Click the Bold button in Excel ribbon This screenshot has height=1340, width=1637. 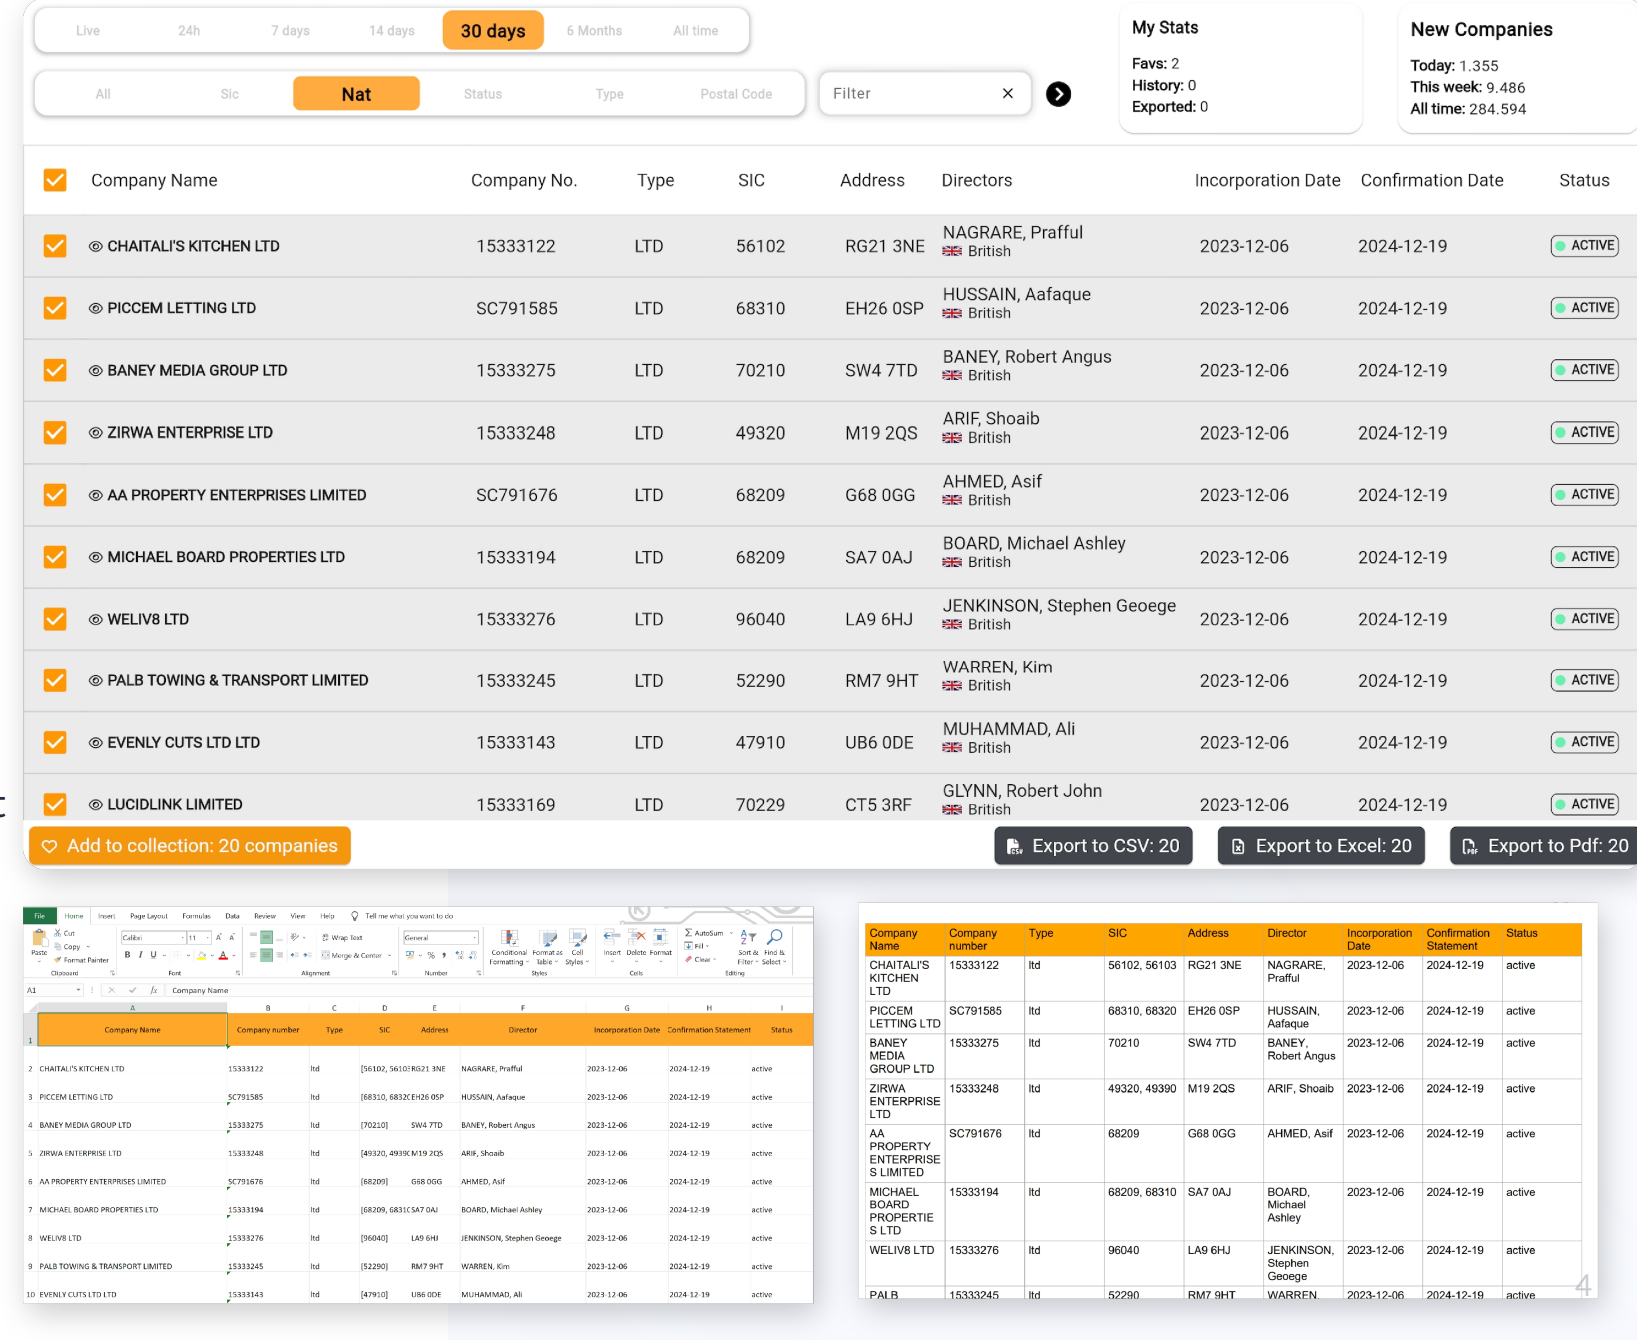tap(127, 955)
